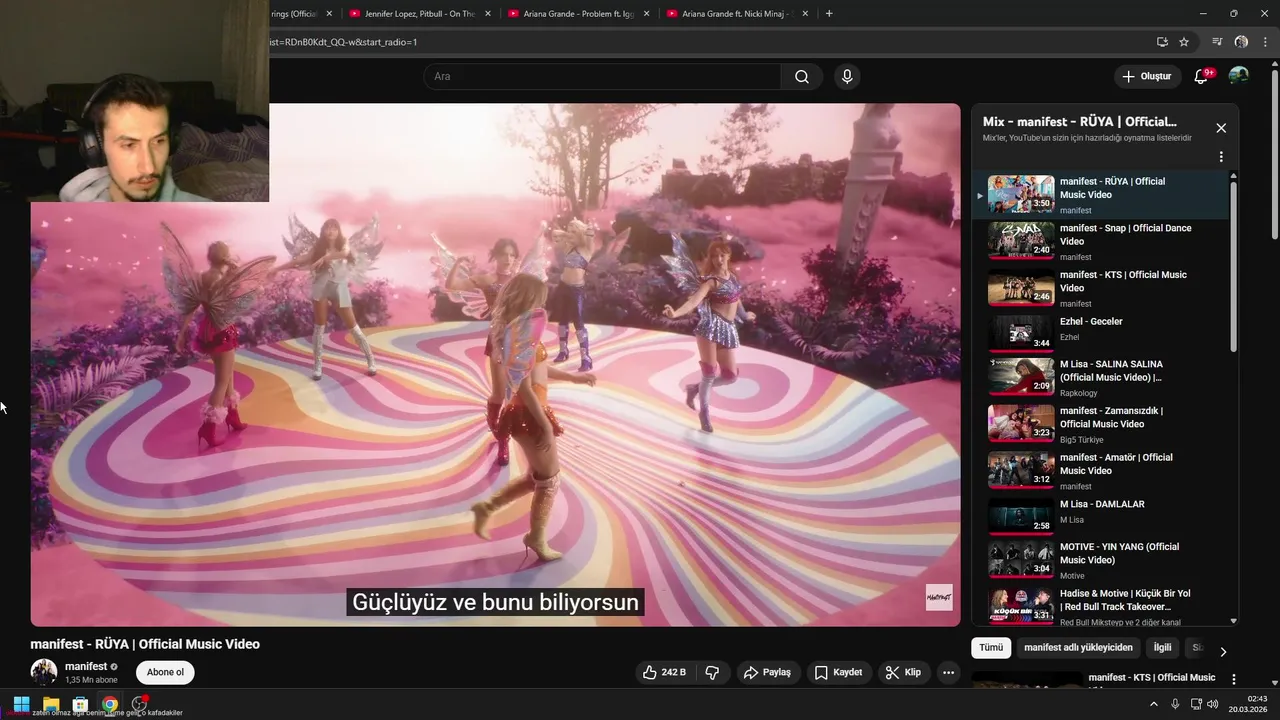1280x720 pixels.
Task: Open taskbar volume control
Action: coord(1212,704)
